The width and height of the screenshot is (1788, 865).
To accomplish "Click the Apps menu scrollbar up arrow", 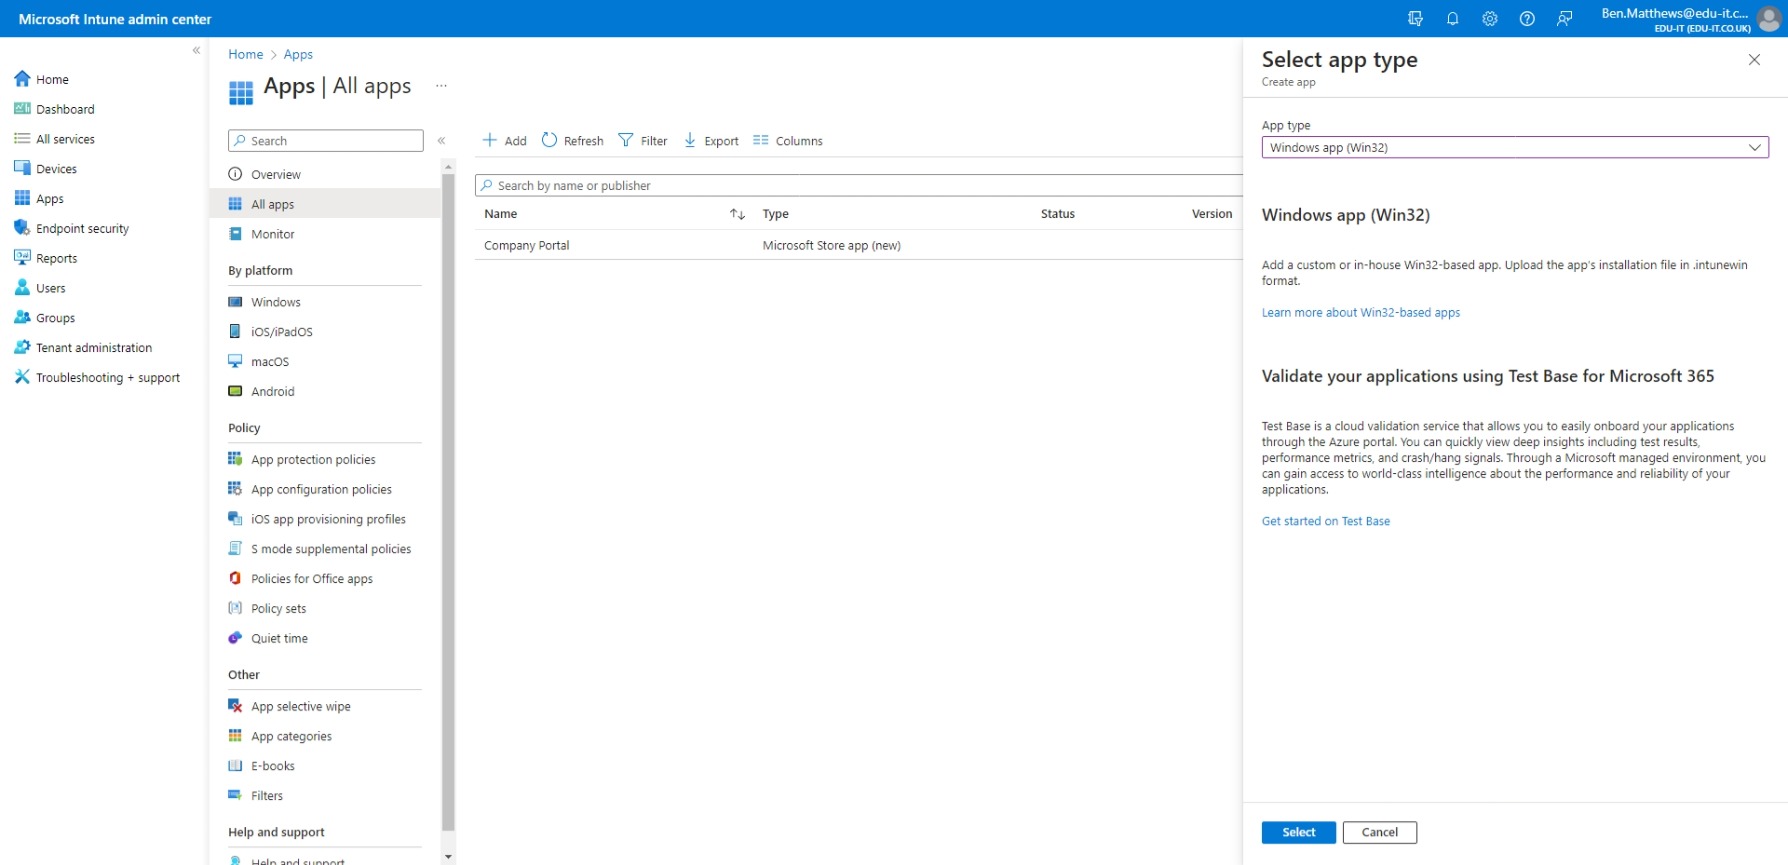I will click(x=448, y=166).
